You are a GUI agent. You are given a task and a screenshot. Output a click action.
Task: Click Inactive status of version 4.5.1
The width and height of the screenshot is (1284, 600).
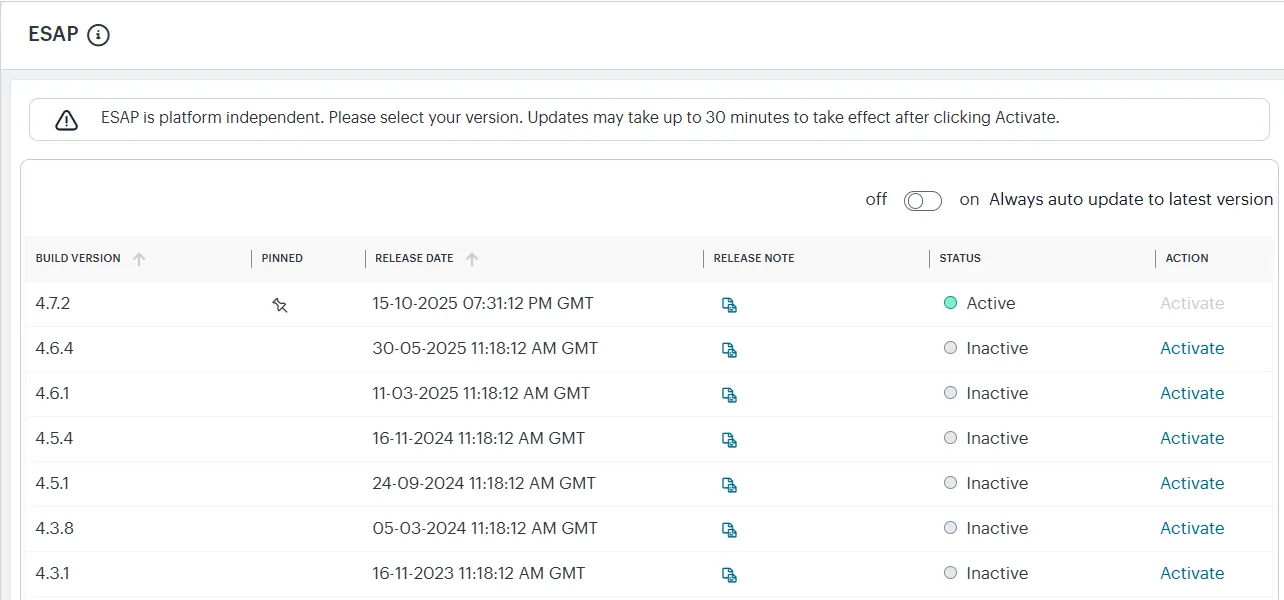click(986, 483)
